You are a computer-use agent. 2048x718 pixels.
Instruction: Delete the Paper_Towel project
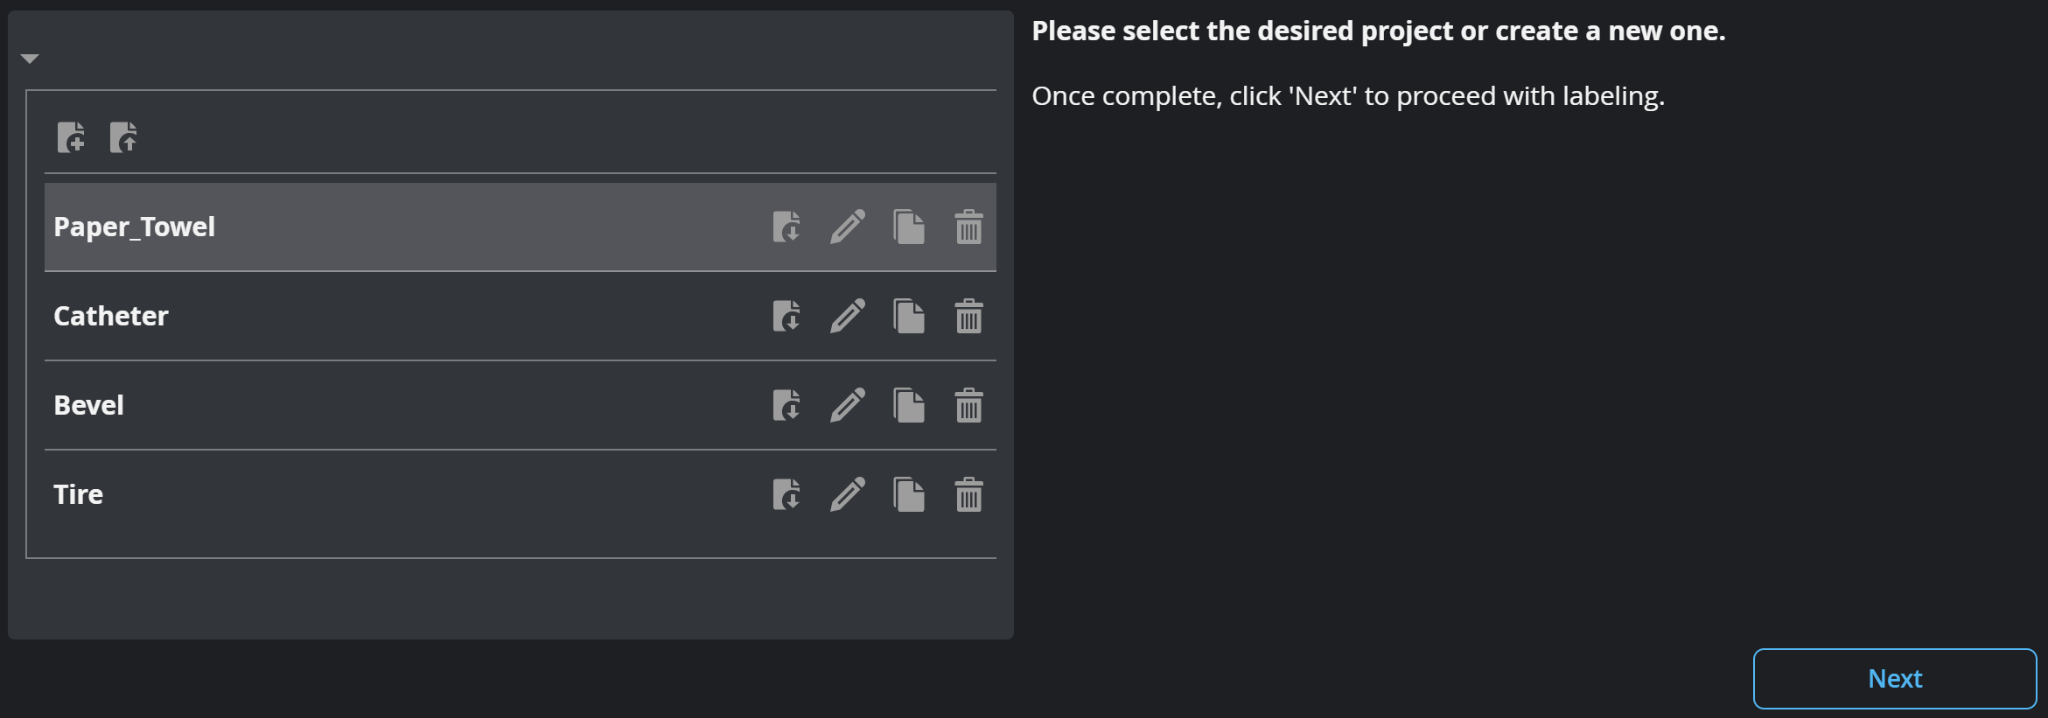[968, 227]
